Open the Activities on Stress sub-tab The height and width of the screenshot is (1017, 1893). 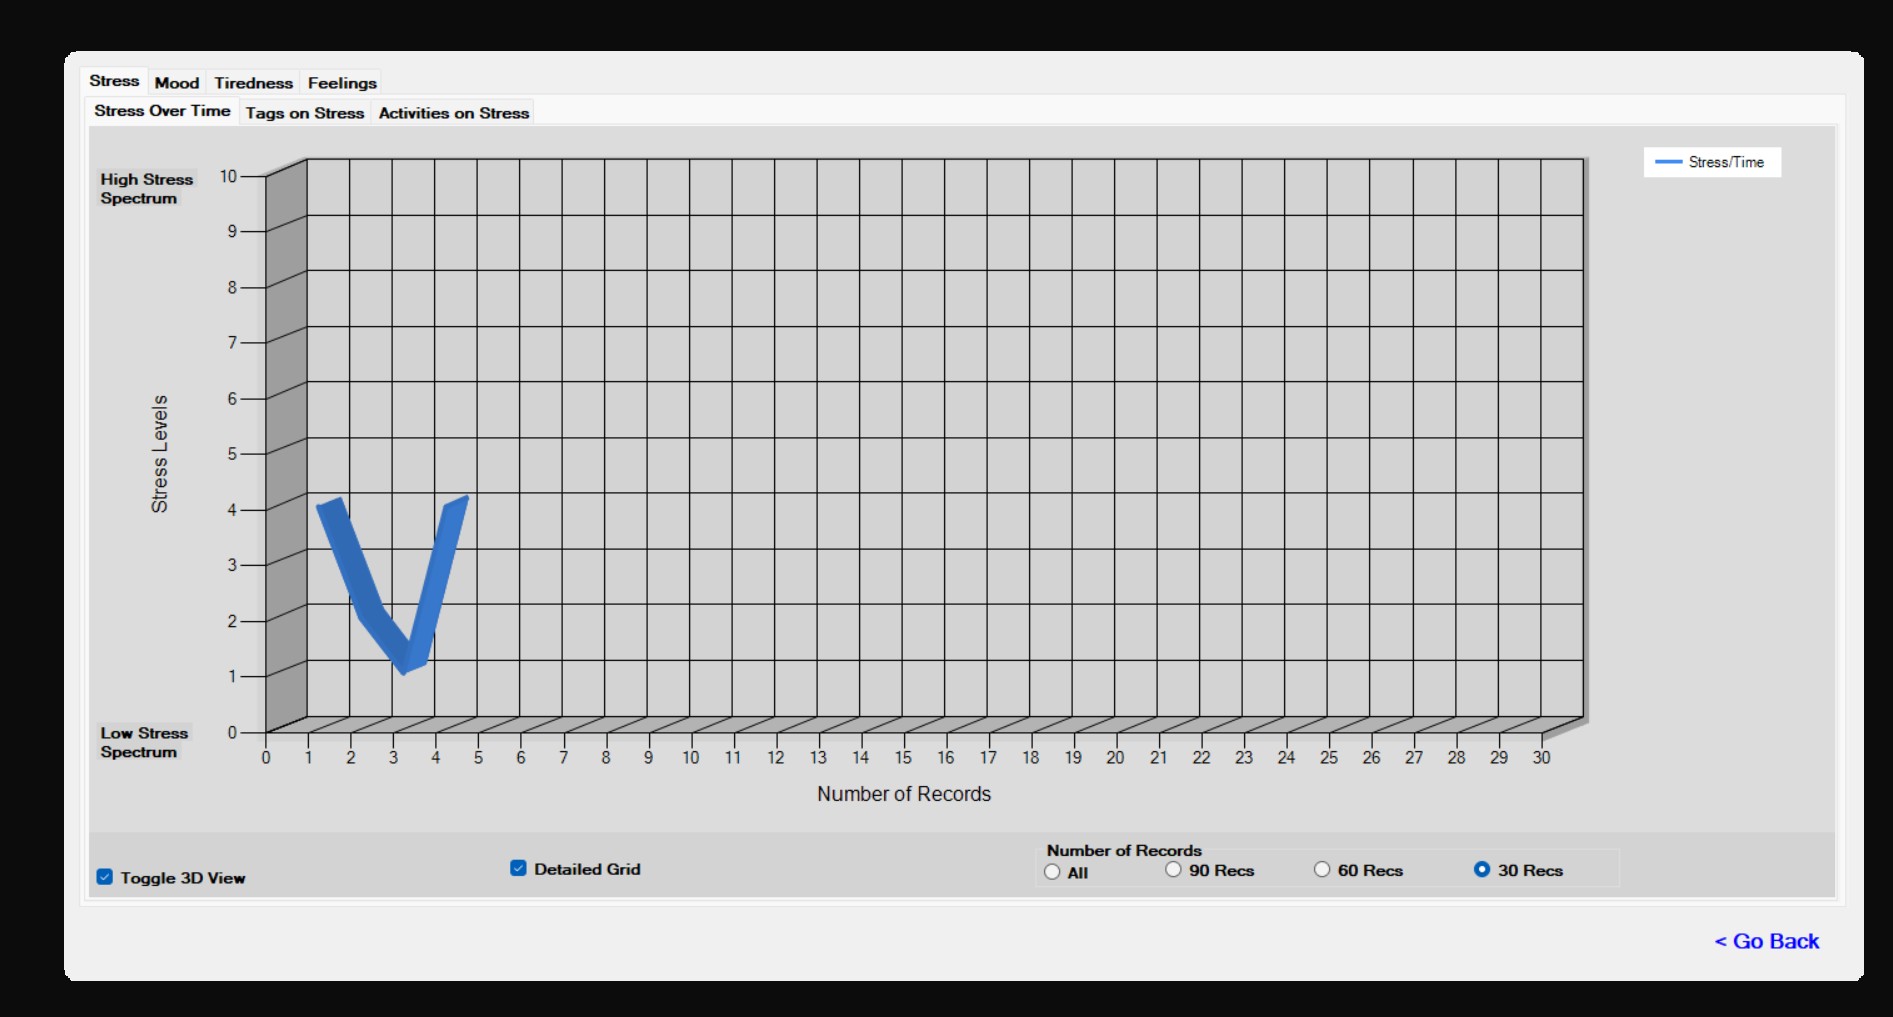pos(454,113)
